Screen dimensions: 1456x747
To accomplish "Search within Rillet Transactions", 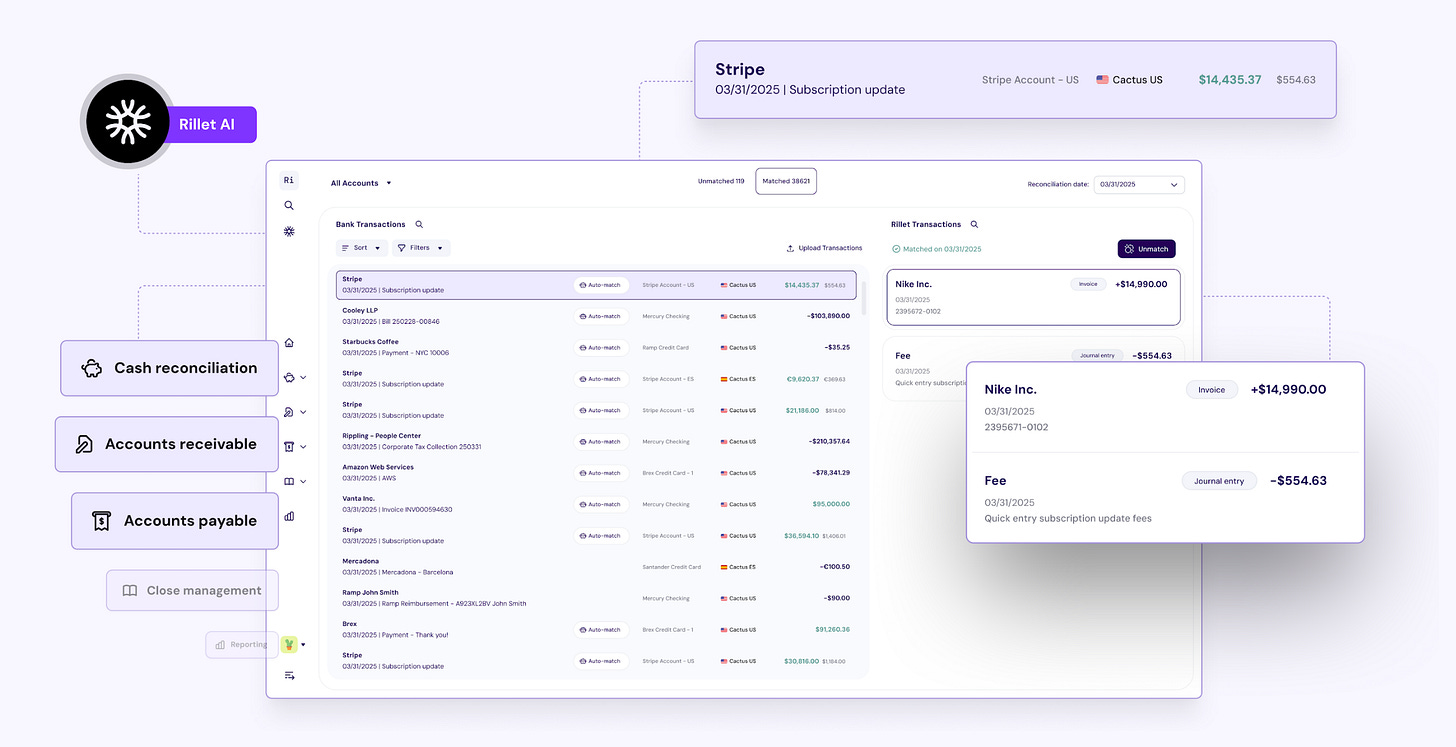I will pos(974,225).
